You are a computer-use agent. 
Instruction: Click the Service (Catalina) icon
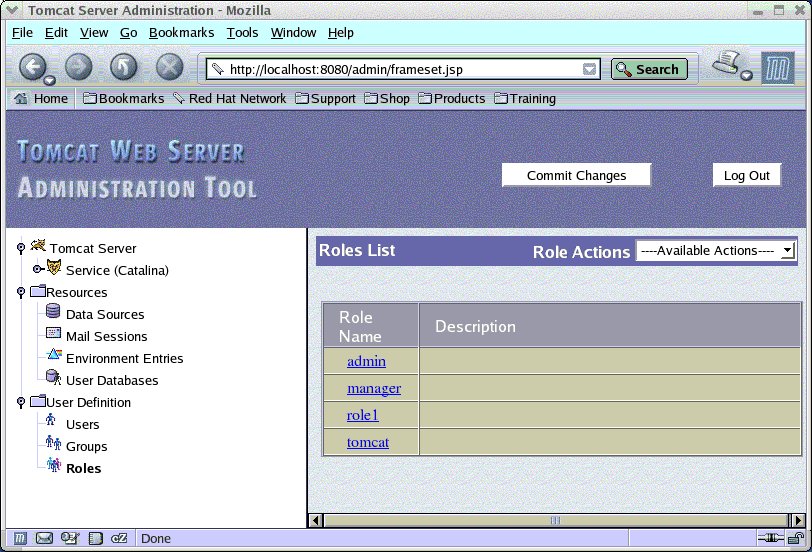54,267
